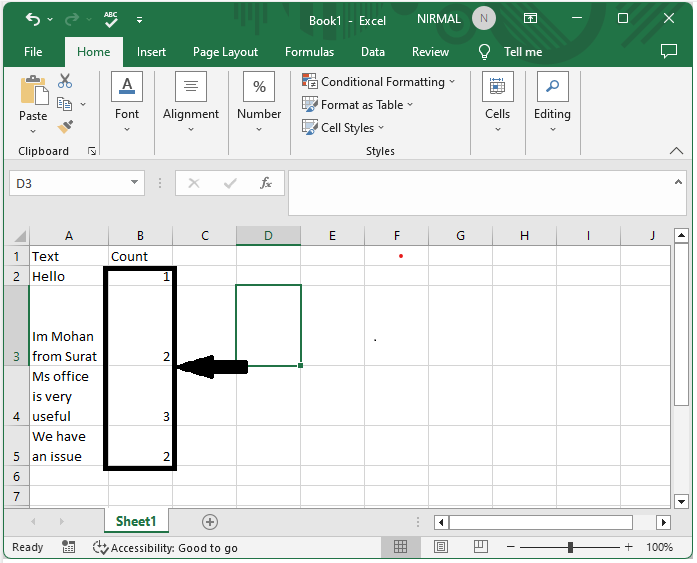Switch to the Home tab
697x563 pixels.
tap(93, 52)
